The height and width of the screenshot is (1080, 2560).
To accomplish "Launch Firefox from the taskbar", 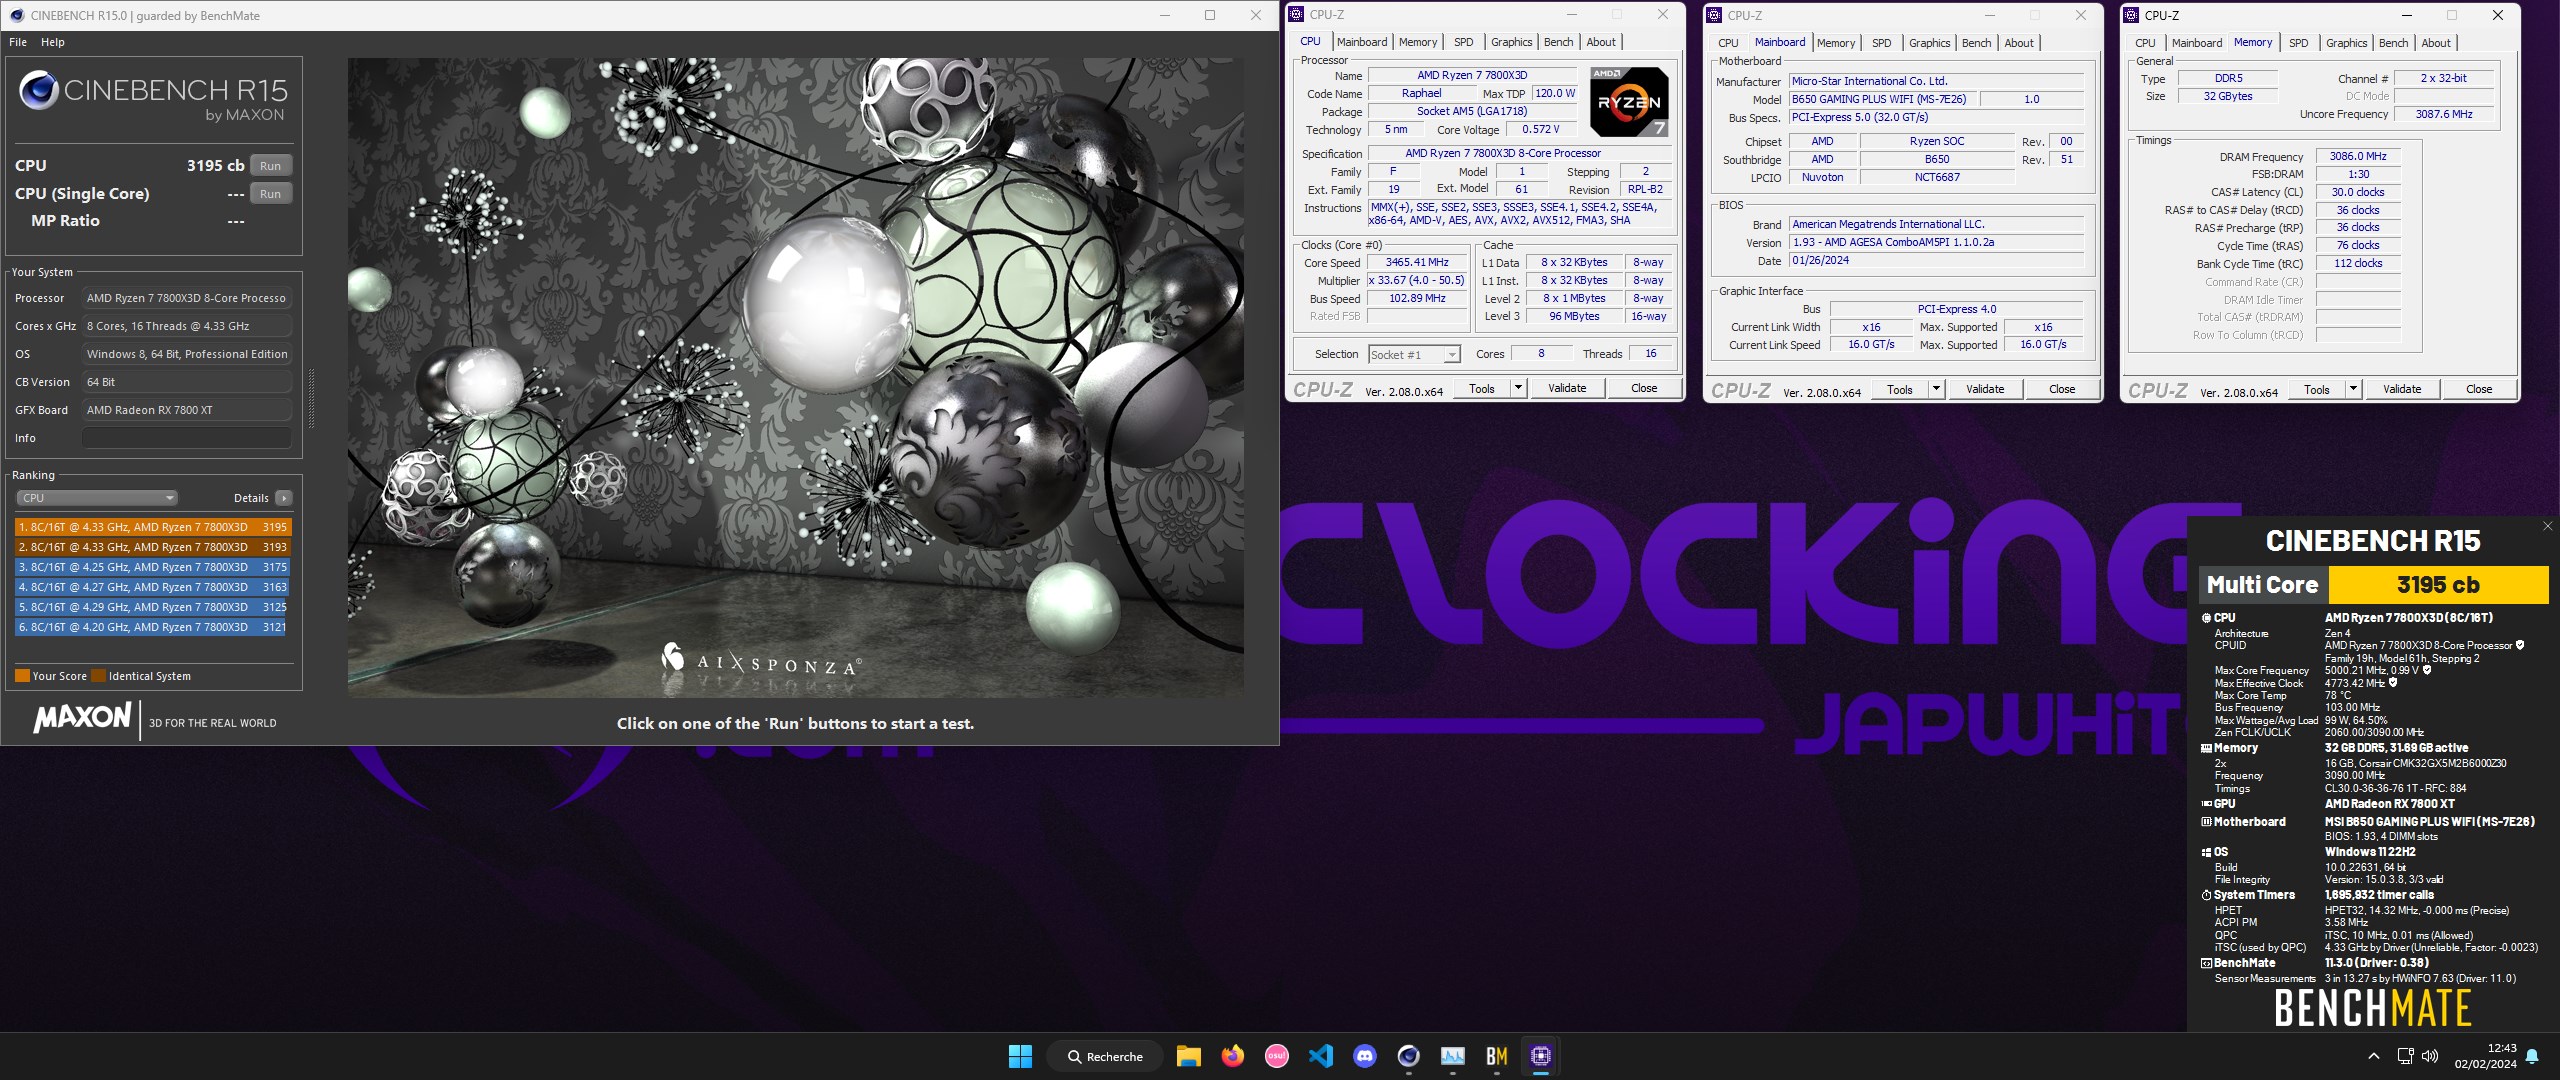I will click(x=1232, y=1056).
